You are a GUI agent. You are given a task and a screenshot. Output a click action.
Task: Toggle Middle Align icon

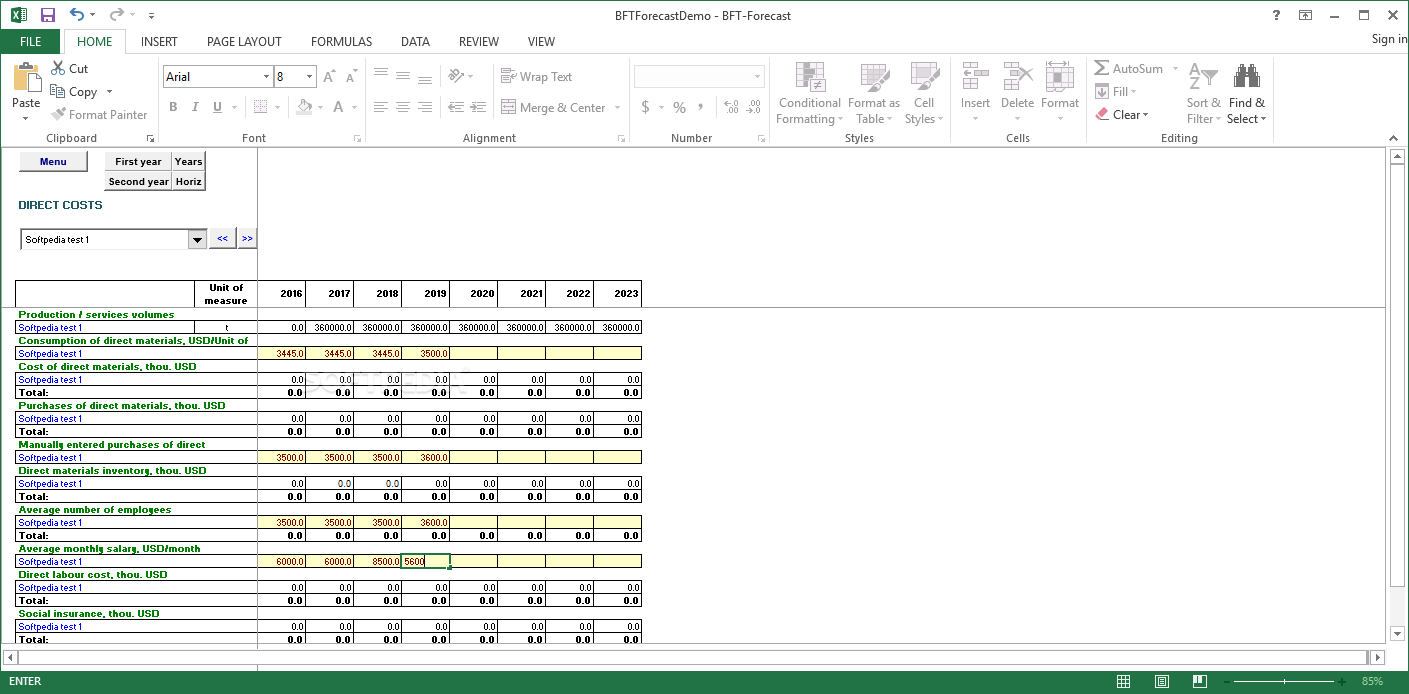coord(403,76)
